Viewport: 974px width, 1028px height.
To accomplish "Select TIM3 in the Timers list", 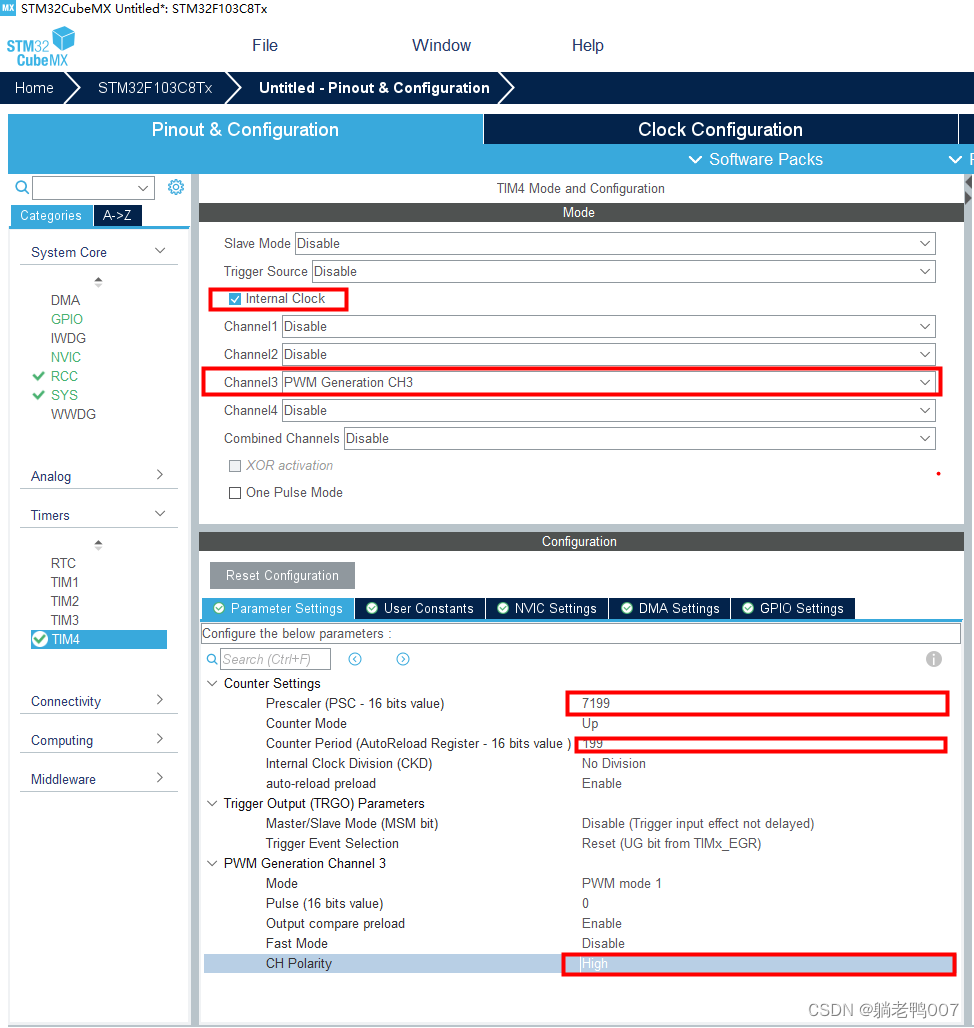I will (65, 620).
